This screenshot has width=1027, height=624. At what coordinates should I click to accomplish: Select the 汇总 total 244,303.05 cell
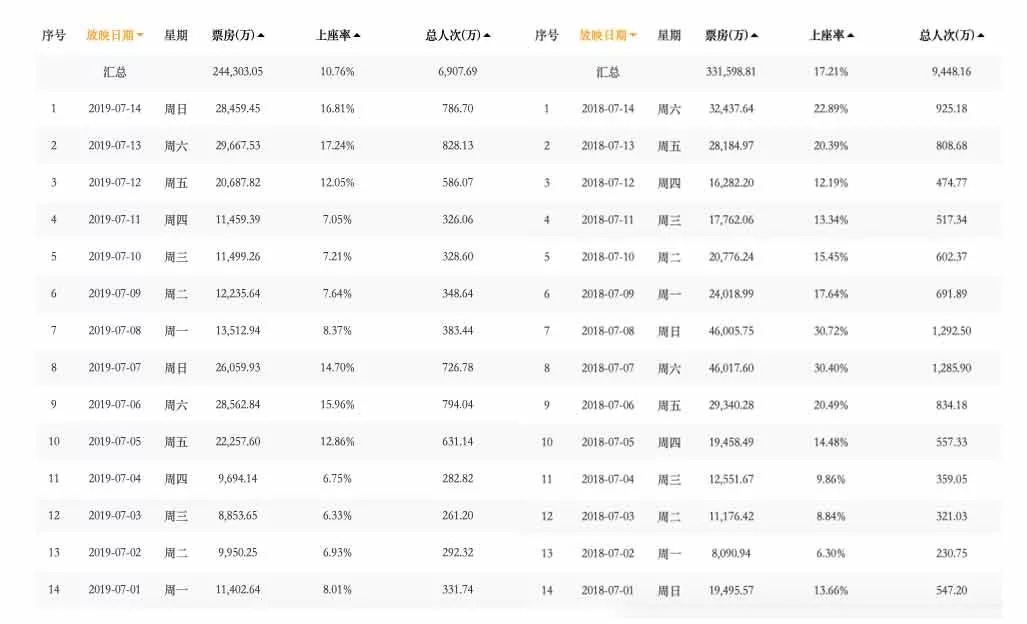tap(238, 71)
